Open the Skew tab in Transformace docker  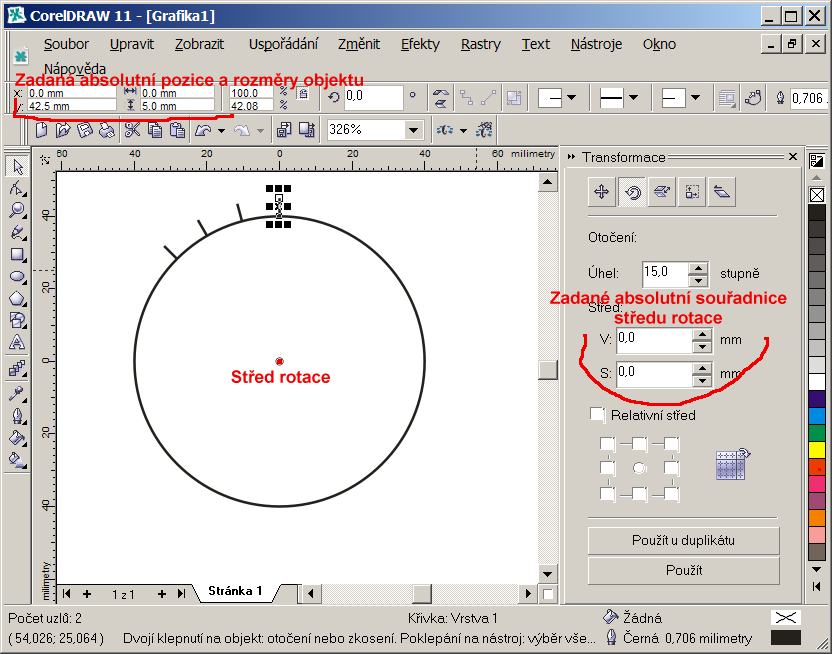click(x=722, y=191)
